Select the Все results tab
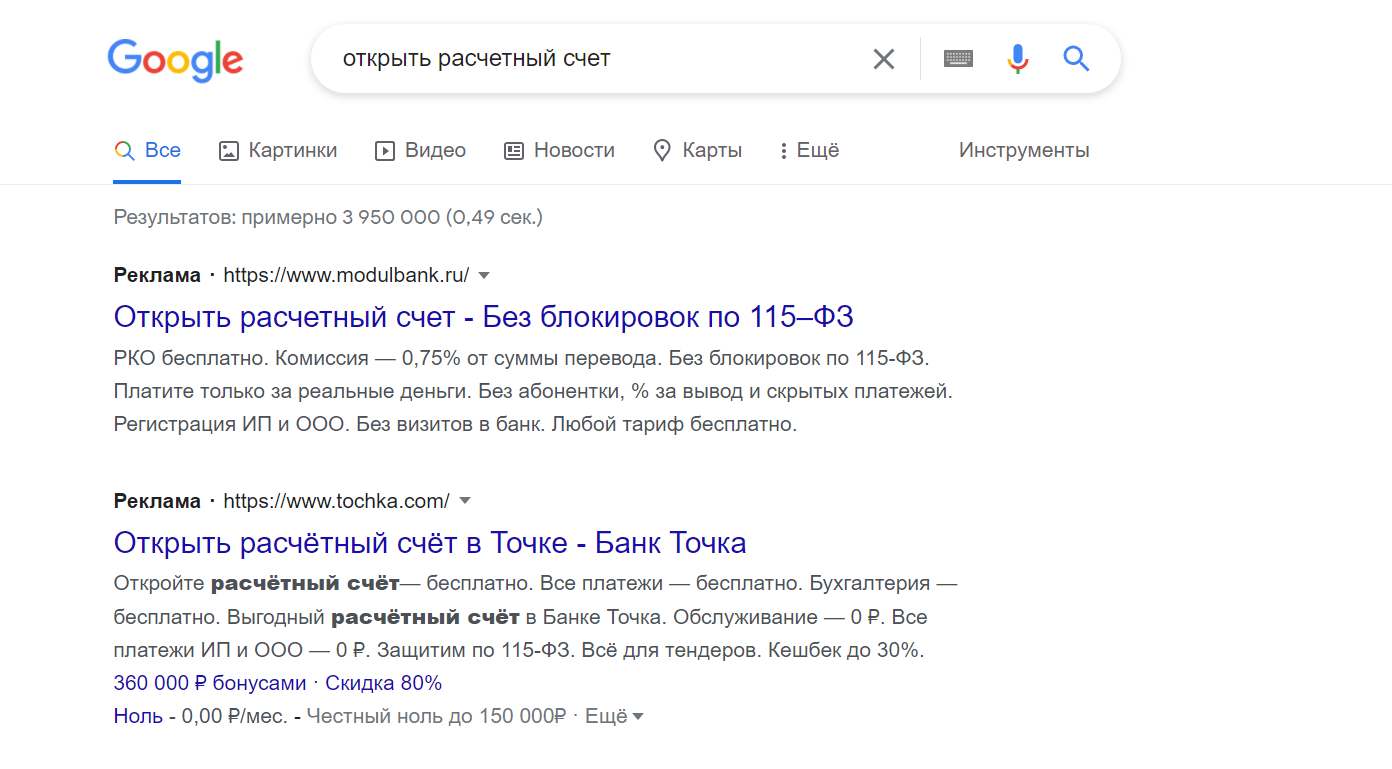The width and height of the screenshot is (1392, 769). click(x=148, y=151)
